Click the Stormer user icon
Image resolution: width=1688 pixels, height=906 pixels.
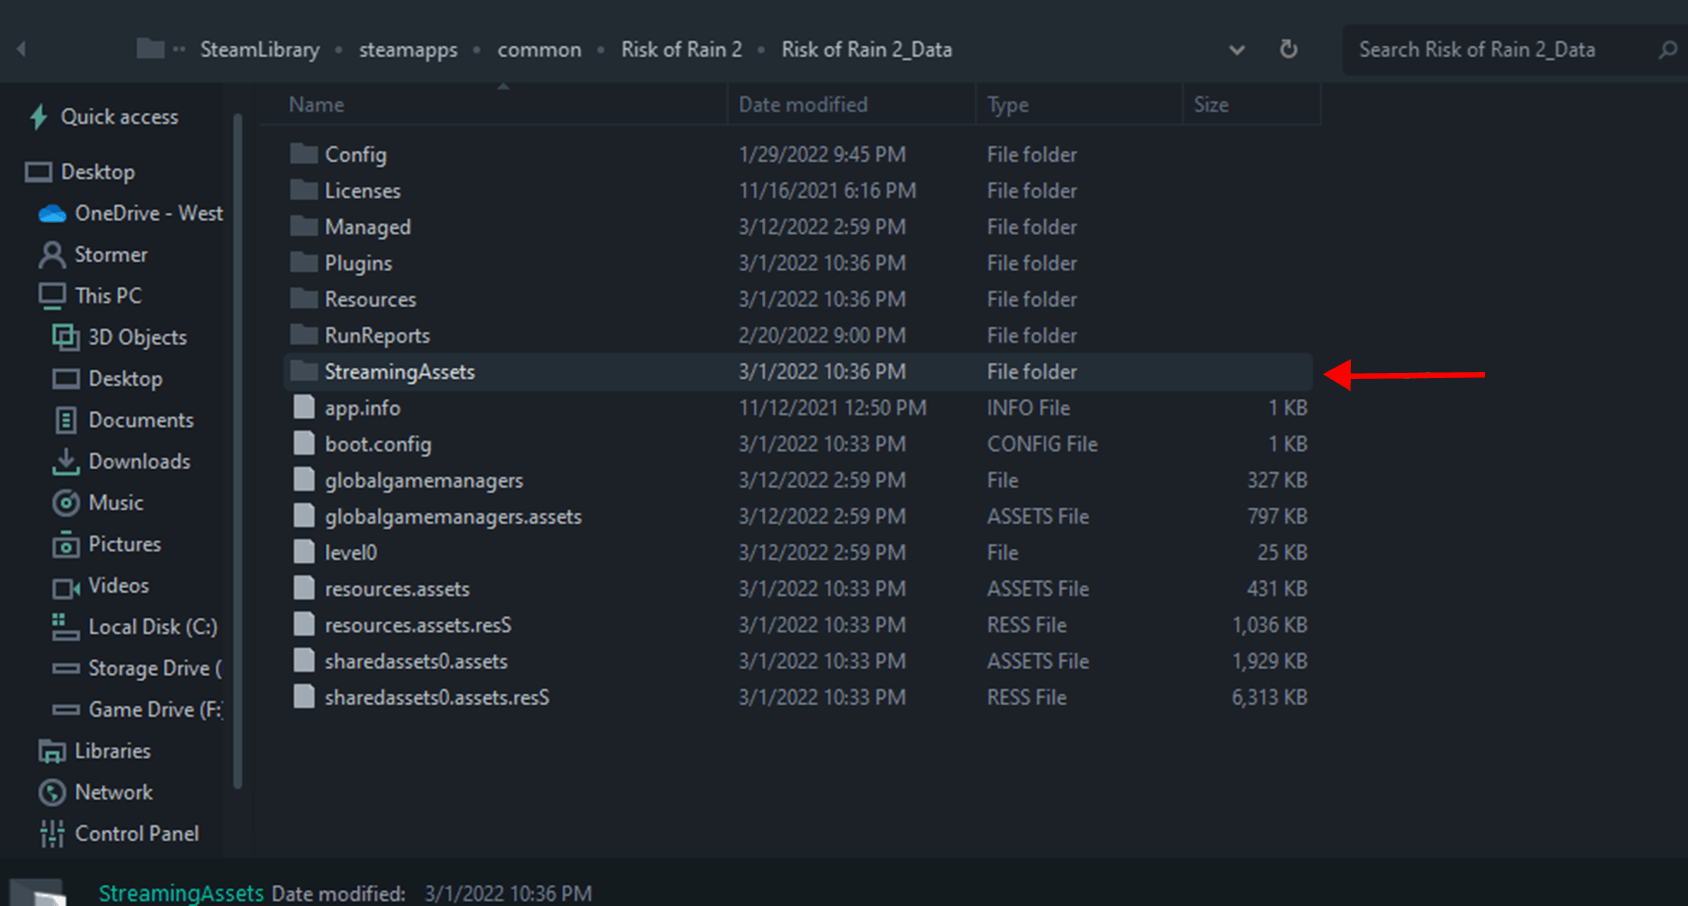(x=52, y=255)
